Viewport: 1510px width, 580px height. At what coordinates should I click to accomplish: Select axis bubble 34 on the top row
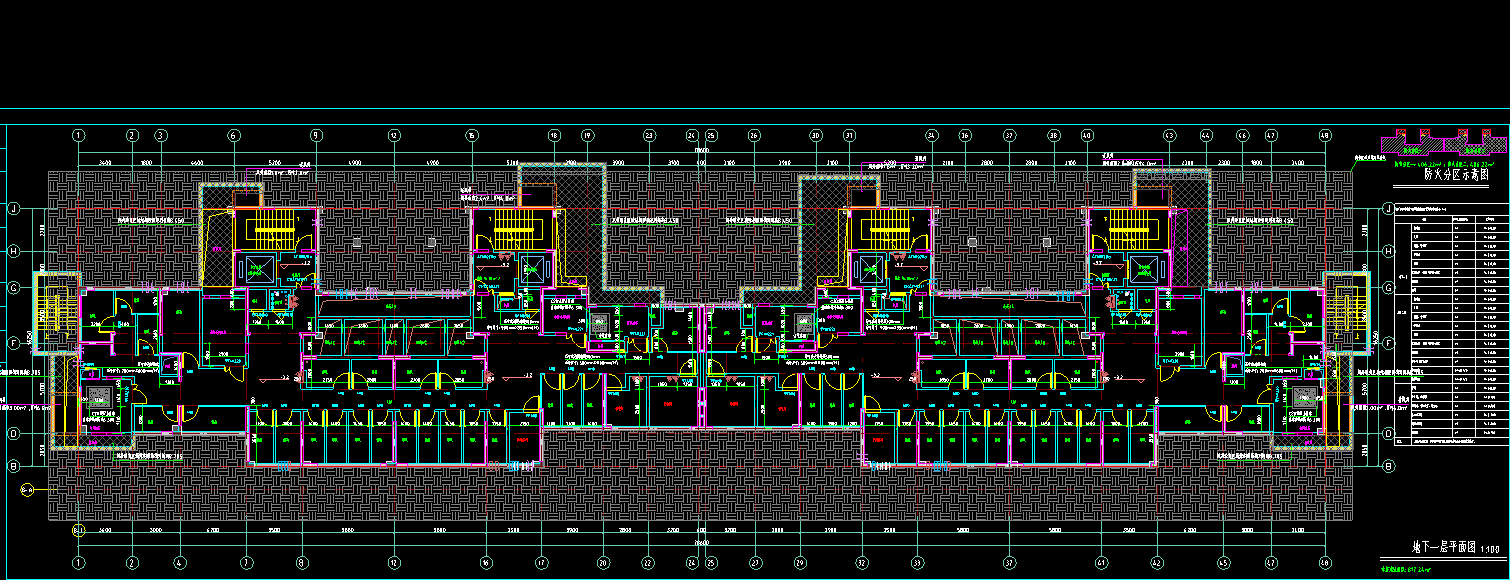tap(931, 135)
